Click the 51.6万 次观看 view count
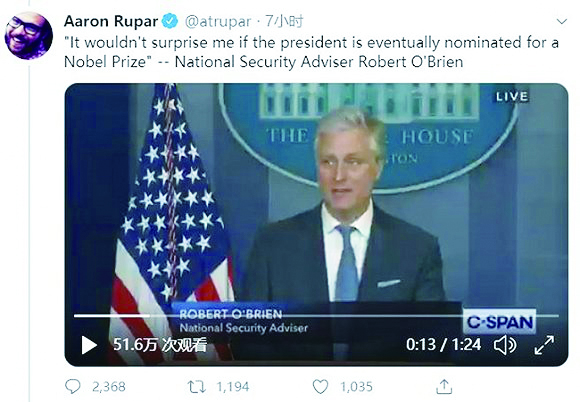This screenshot has width=580, height=402. tap(160, 345)
